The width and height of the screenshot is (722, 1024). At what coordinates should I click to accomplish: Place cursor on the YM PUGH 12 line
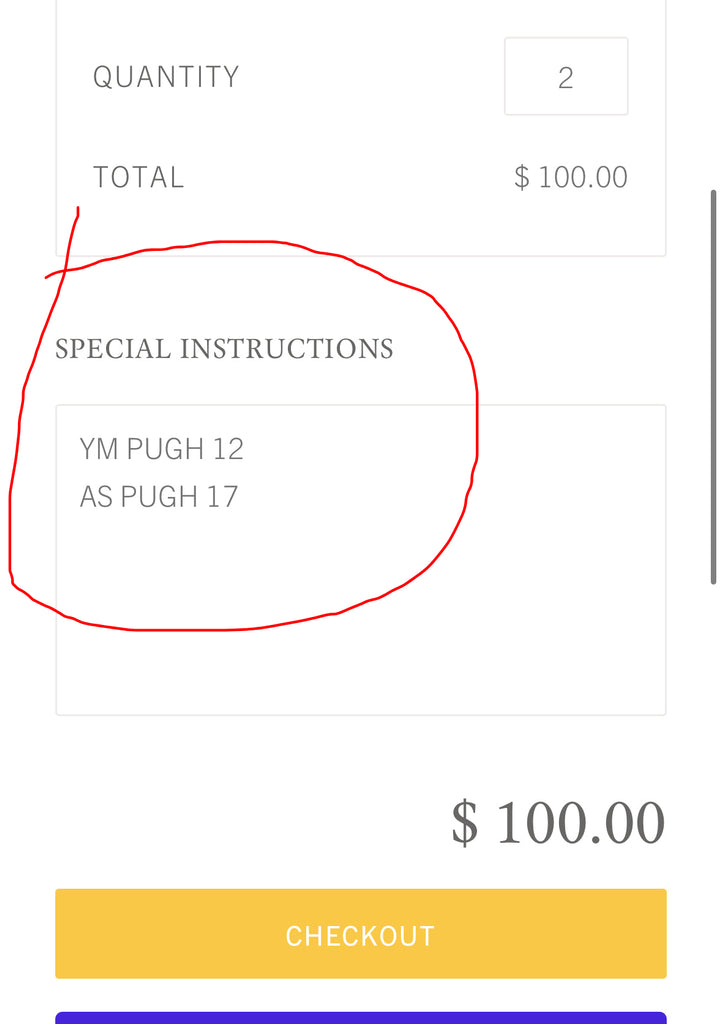[161, 449]
